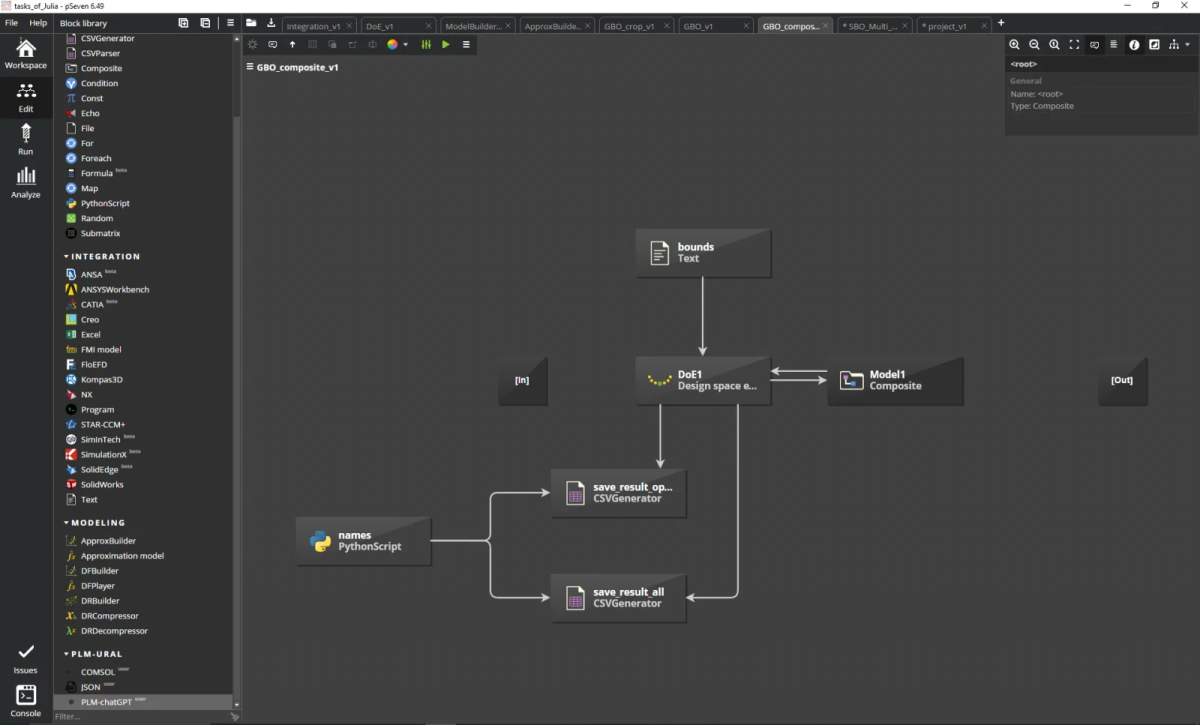Toggle the minimap overview icon
The width and height of the screenshot is (1200, 725).
click(1154, 44)
